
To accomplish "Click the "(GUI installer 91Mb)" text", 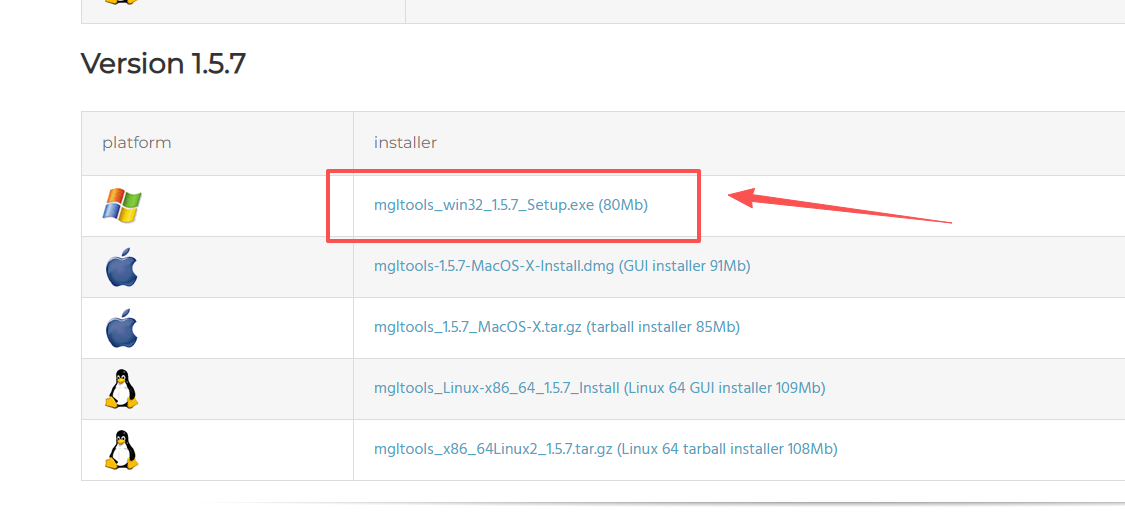I will tap(685, 266).
